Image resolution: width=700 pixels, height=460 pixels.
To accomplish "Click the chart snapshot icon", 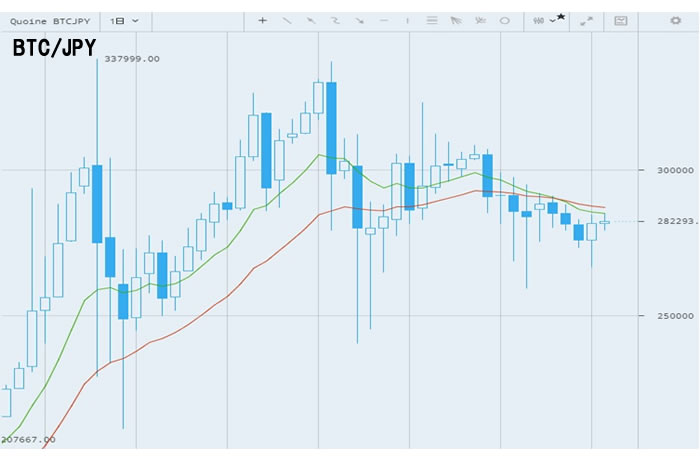I will click(x=621, y=21).
